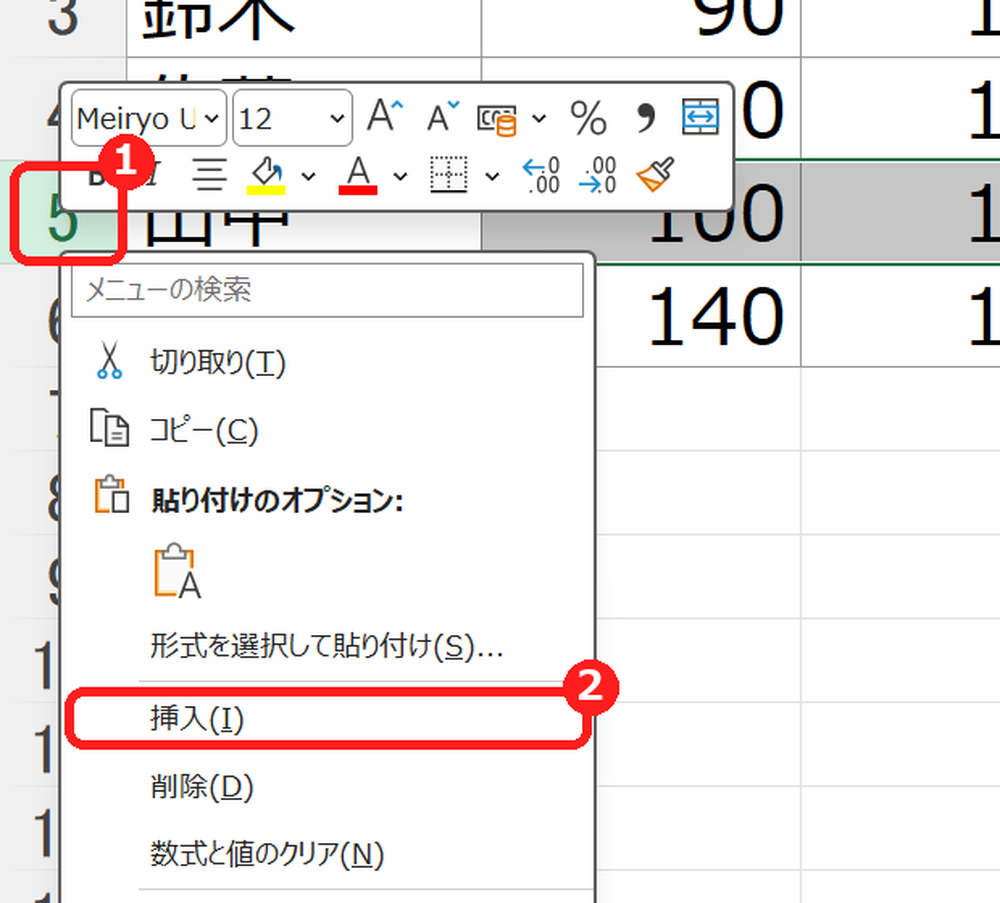This screenshot has height=903, width=1000.
Task: Open 形式を選択して貼り付け(S)... dialog
Action: pos(327,647)
